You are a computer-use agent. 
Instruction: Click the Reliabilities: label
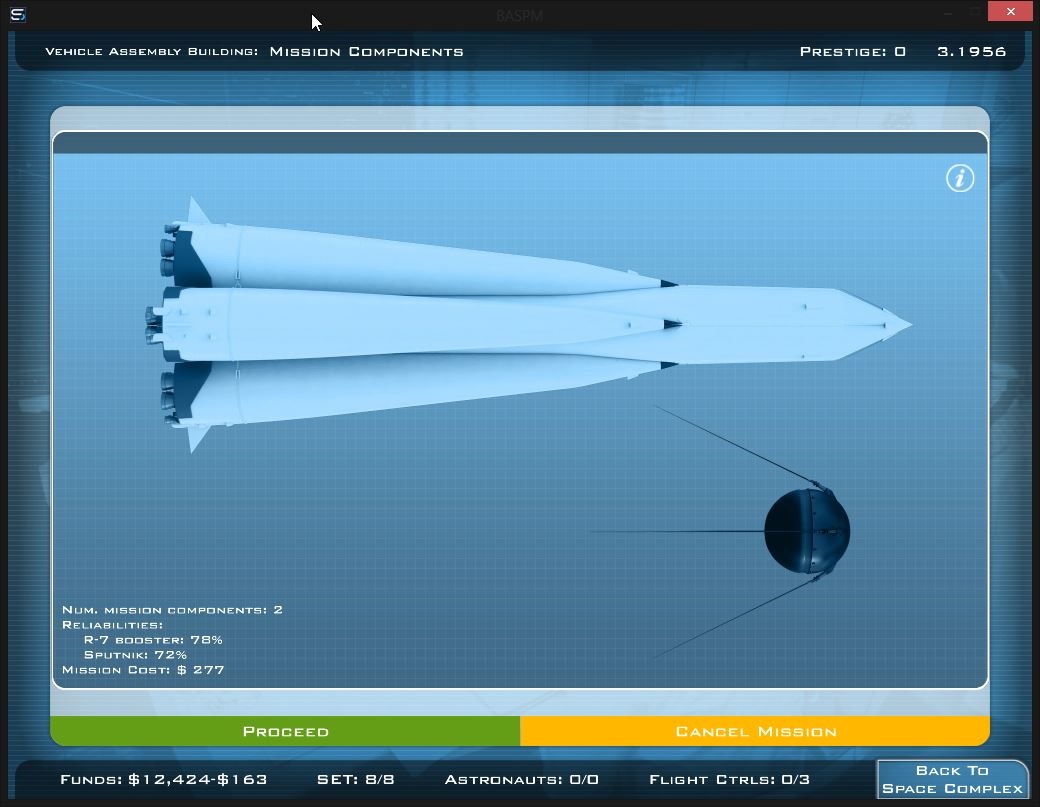point(112,625)
